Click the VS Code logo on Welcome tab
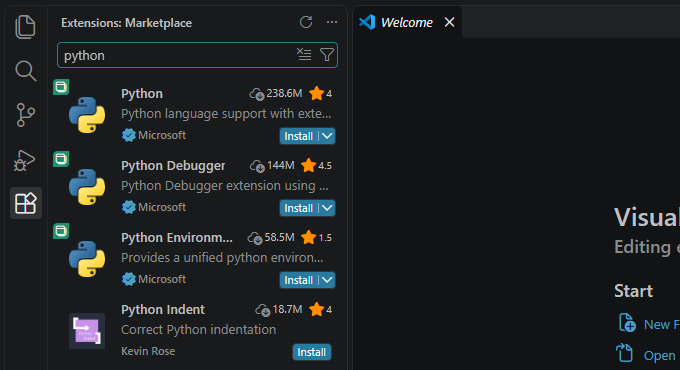Viewport: 680px width, 370px height. click(x=367, y=22)
